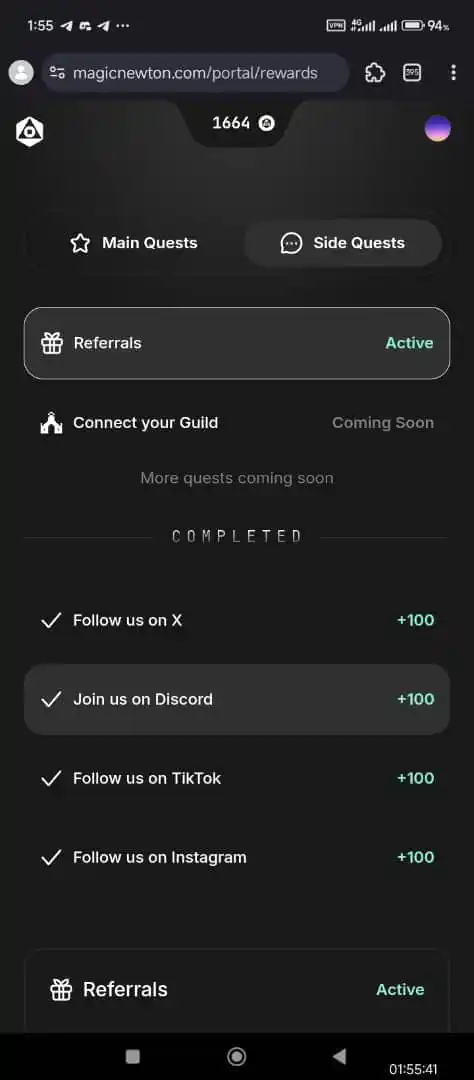Expand the bottom Referrals card
474x1080 pixels.
[237, 990]
